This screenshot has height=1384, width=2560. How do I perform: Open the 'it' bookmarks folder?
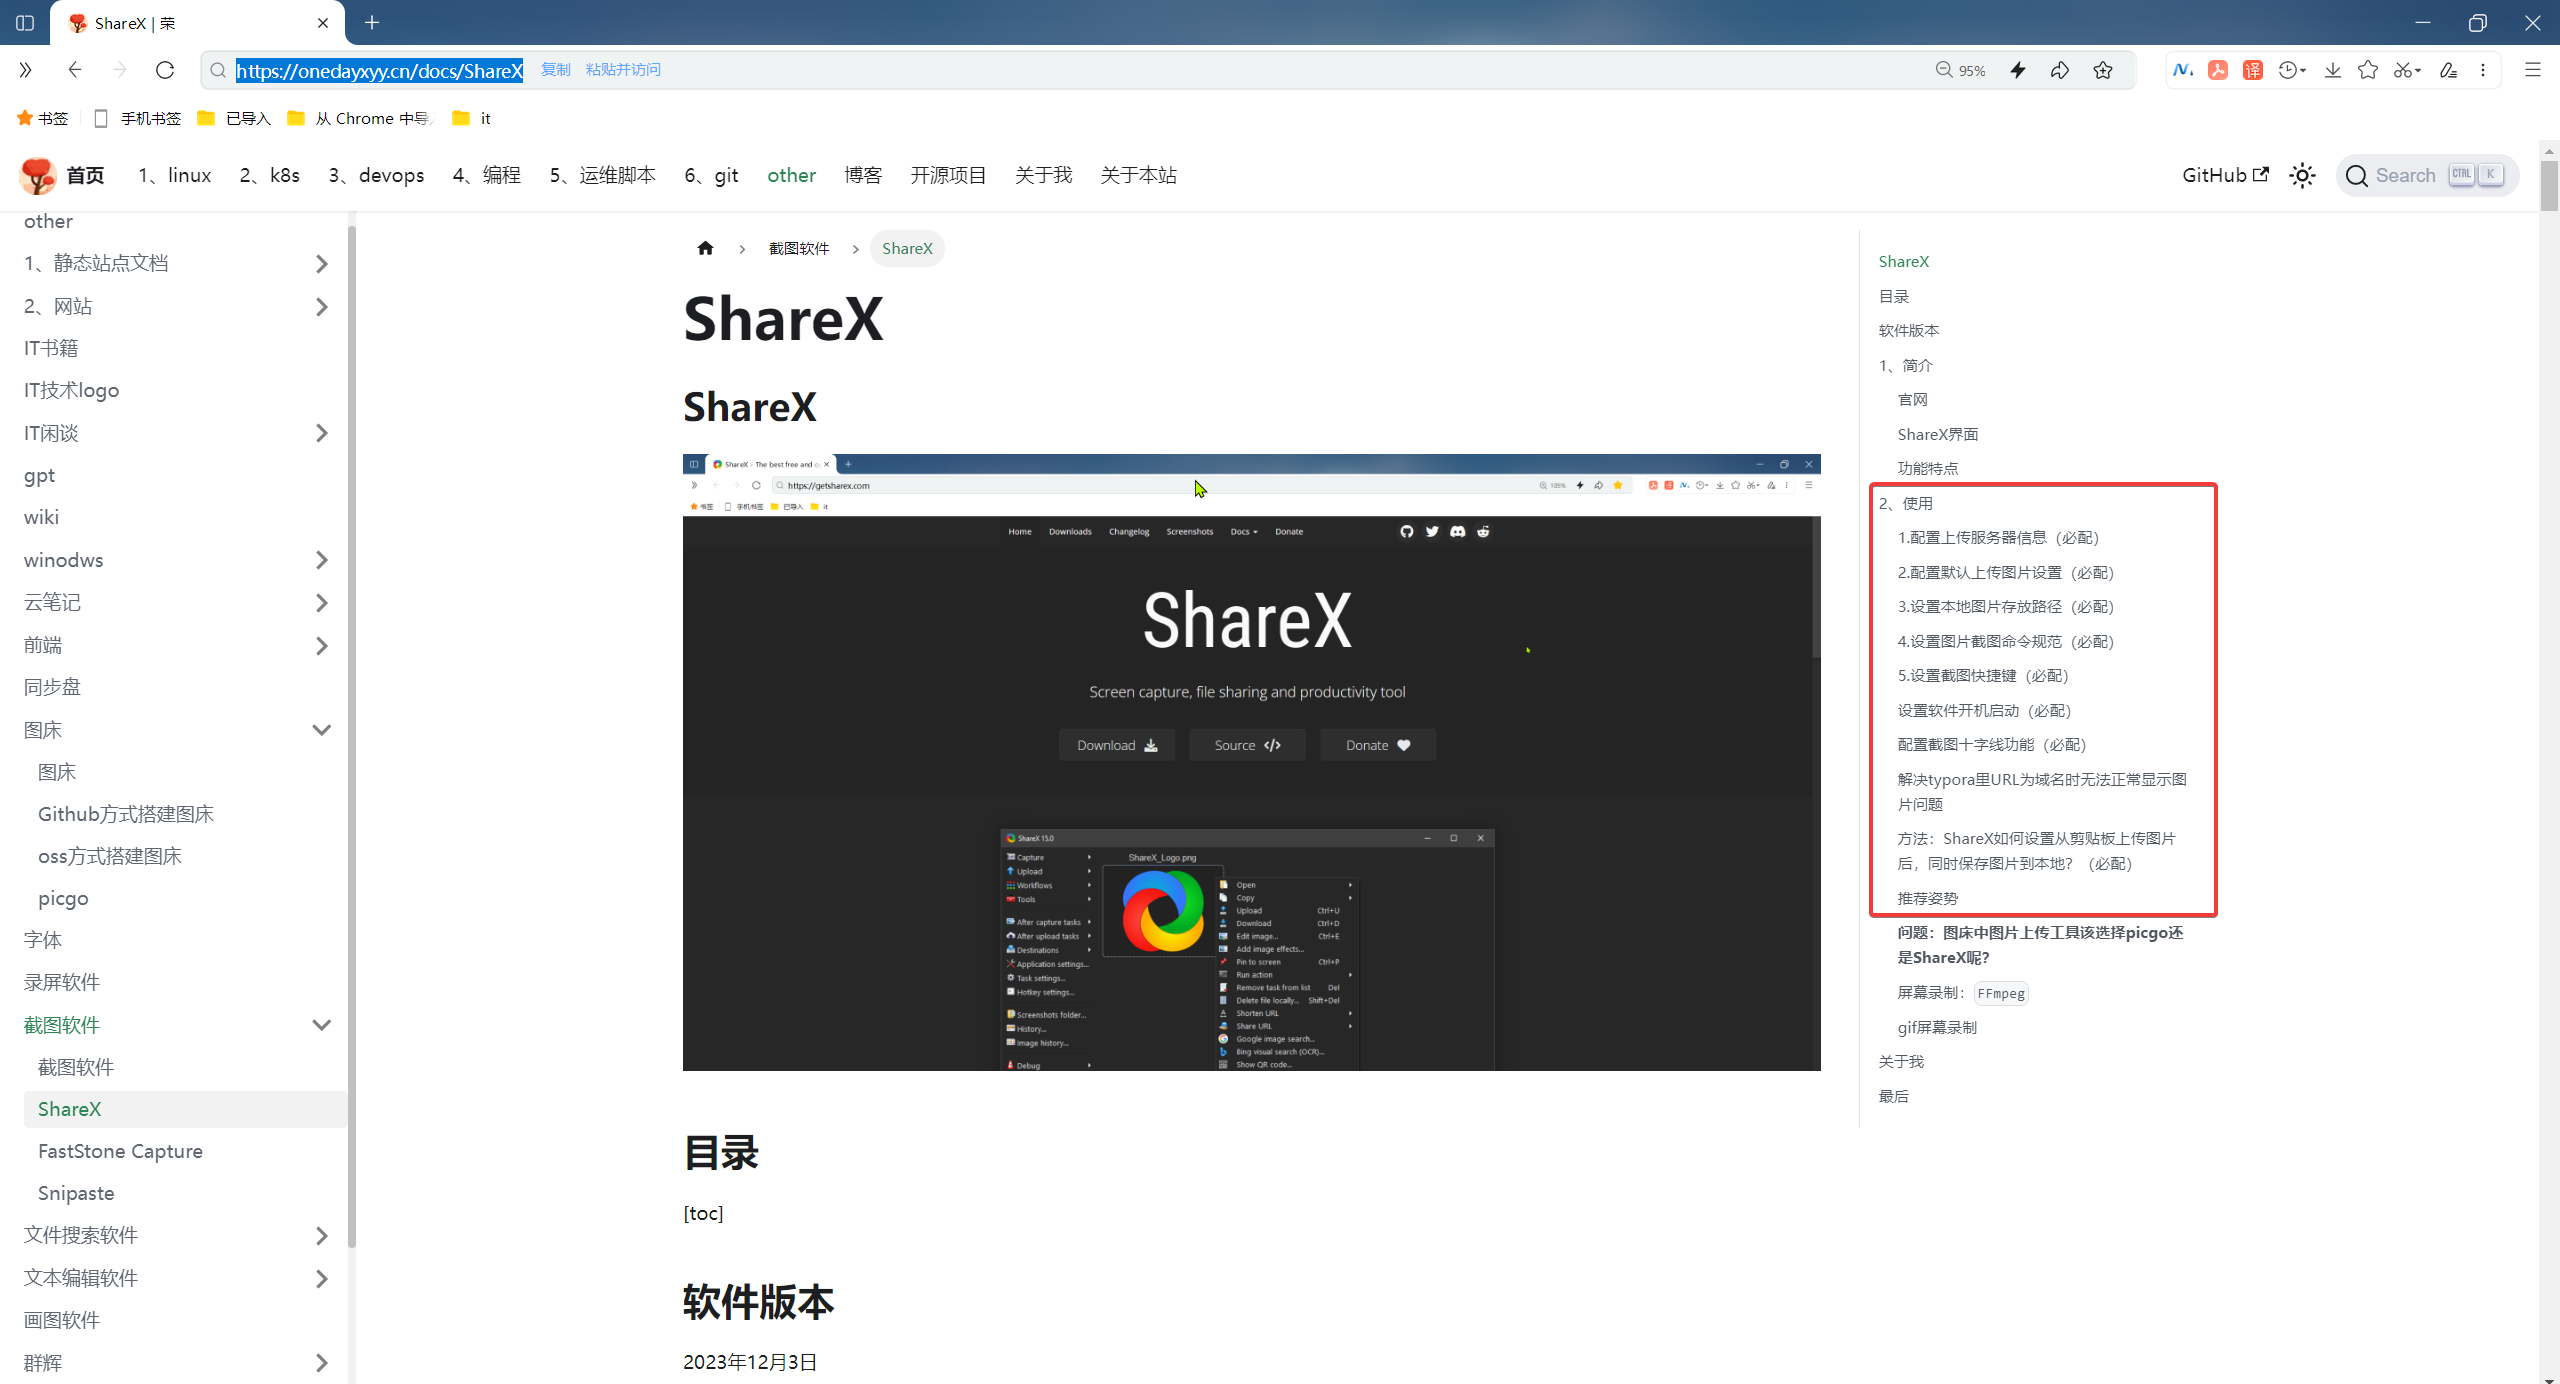tap(471, 118)
